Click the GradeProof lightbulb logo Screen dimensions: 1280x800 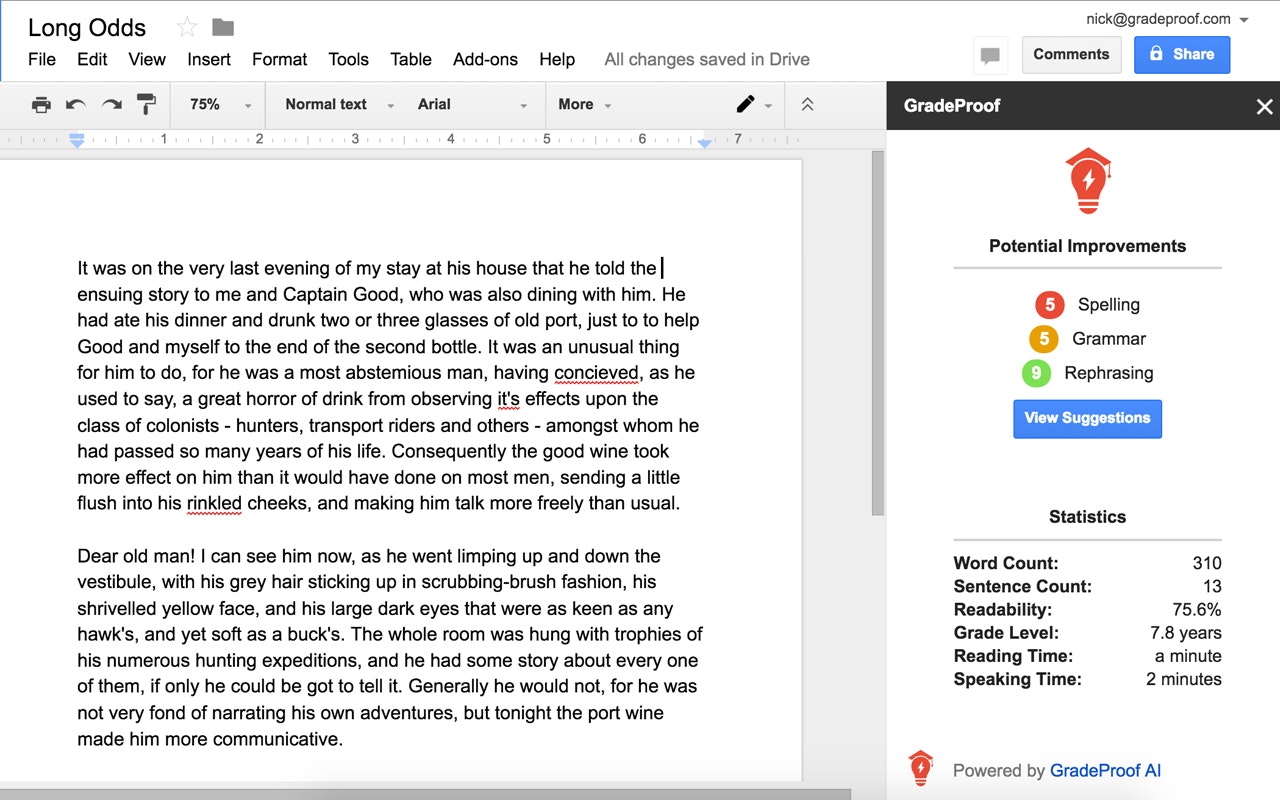[1088, 180]
